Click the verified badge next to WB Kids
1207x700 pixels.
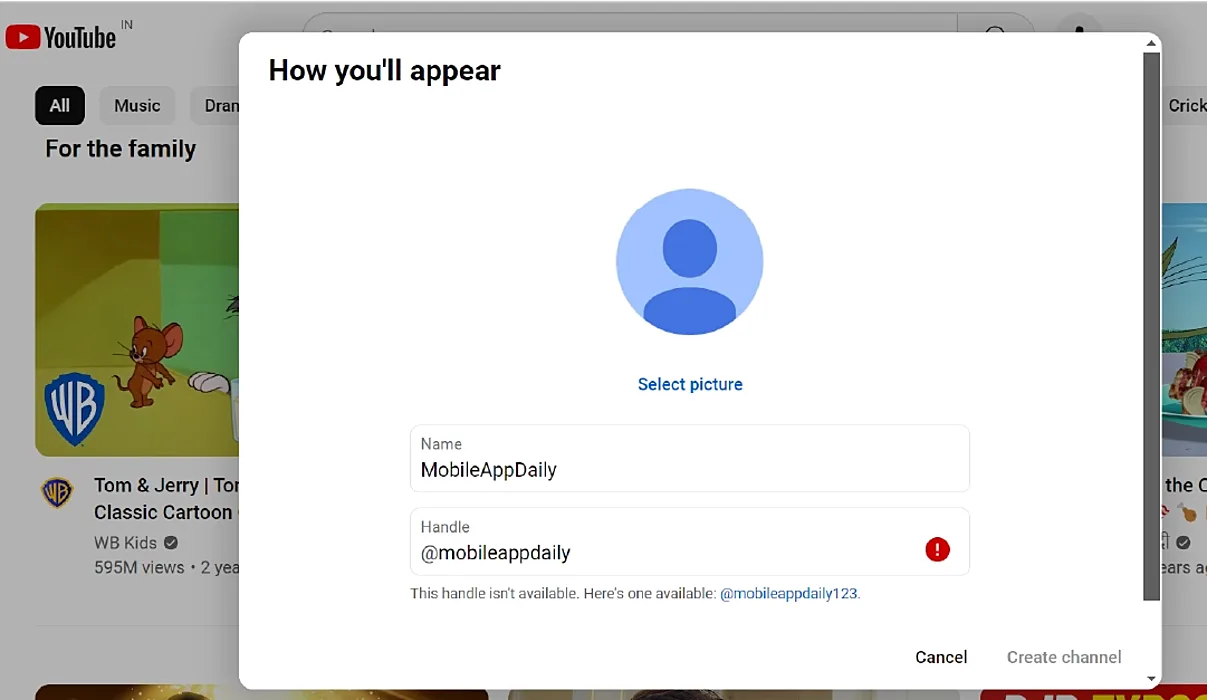point(171,543)
